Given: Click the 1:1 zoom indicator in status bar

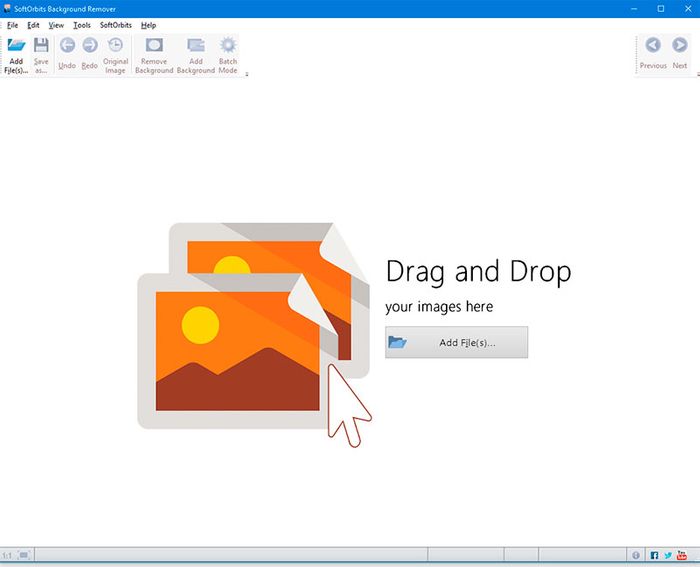Looking at the screenshot, I should (x=7, y=555).
